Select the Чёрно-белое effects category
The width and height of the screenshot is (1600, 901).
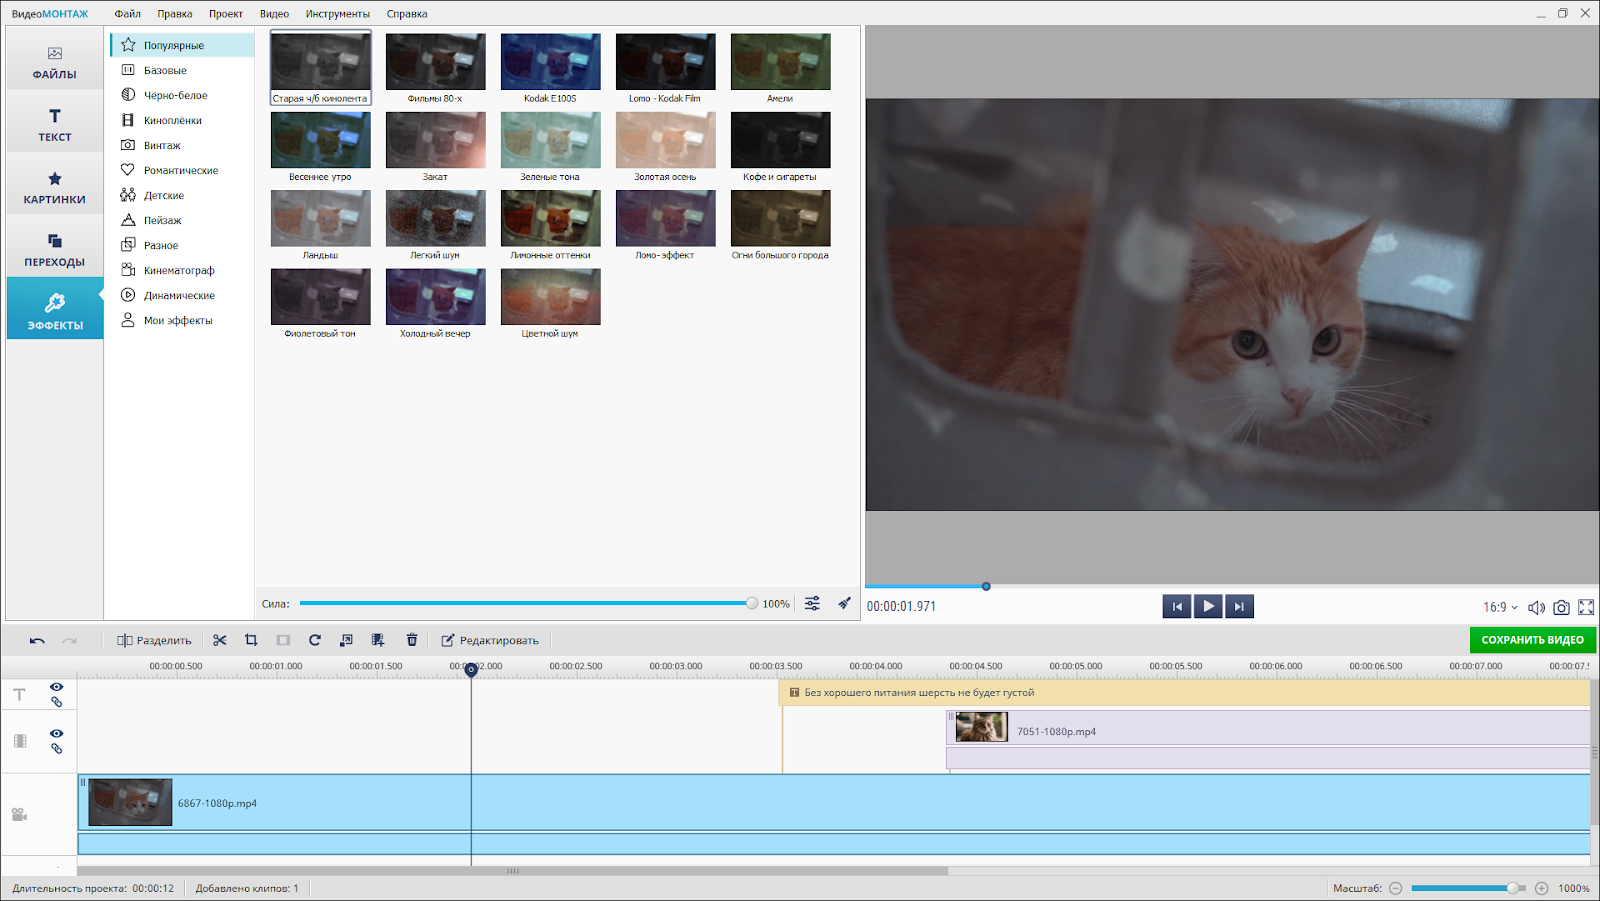point(182,95)
